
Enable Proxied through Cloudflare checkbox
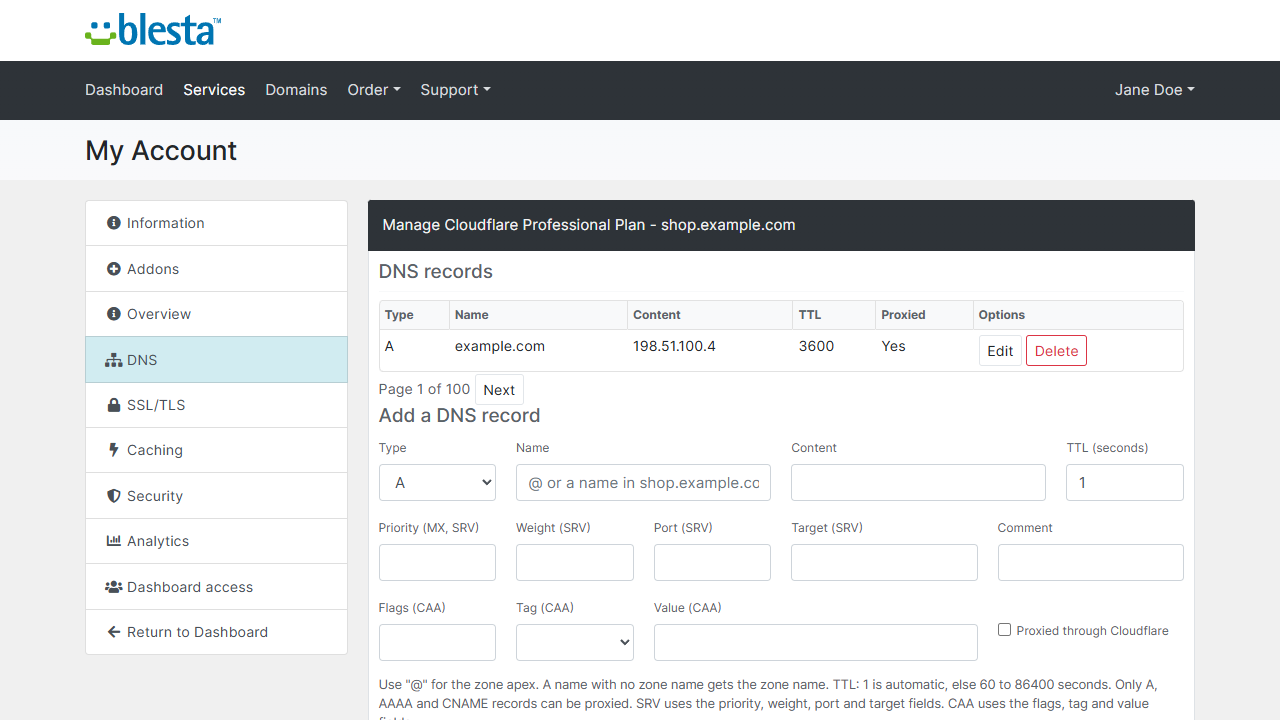(1005, 630)
